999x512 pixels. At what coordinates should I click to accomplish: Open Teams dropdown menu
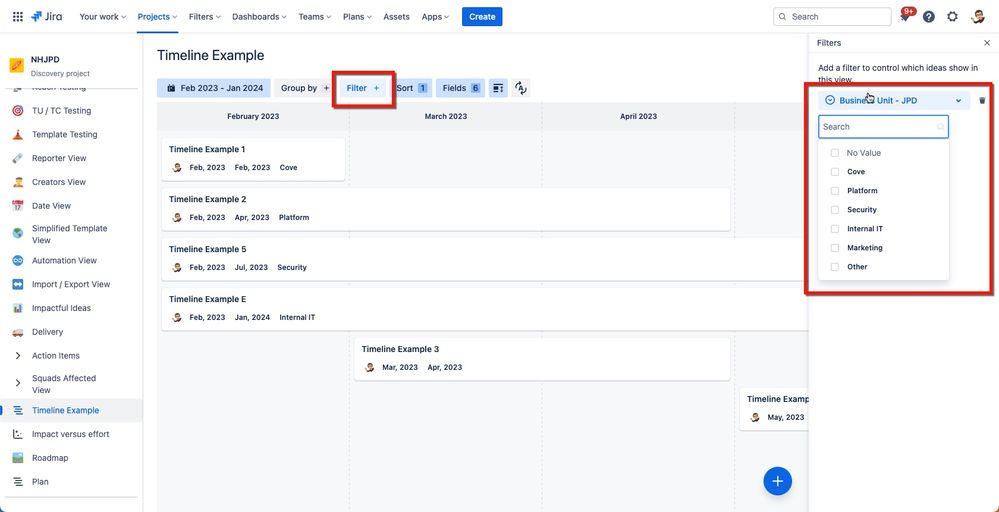pyautogui.click(x=315, y=17)
